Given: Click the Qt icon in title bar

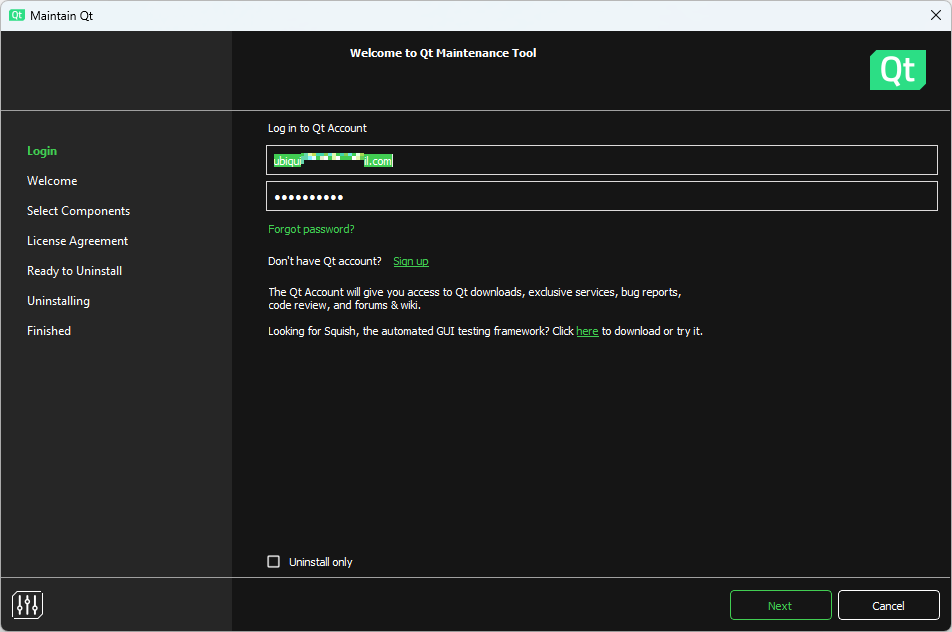Looking at the screenshot, I should point(17,15).
